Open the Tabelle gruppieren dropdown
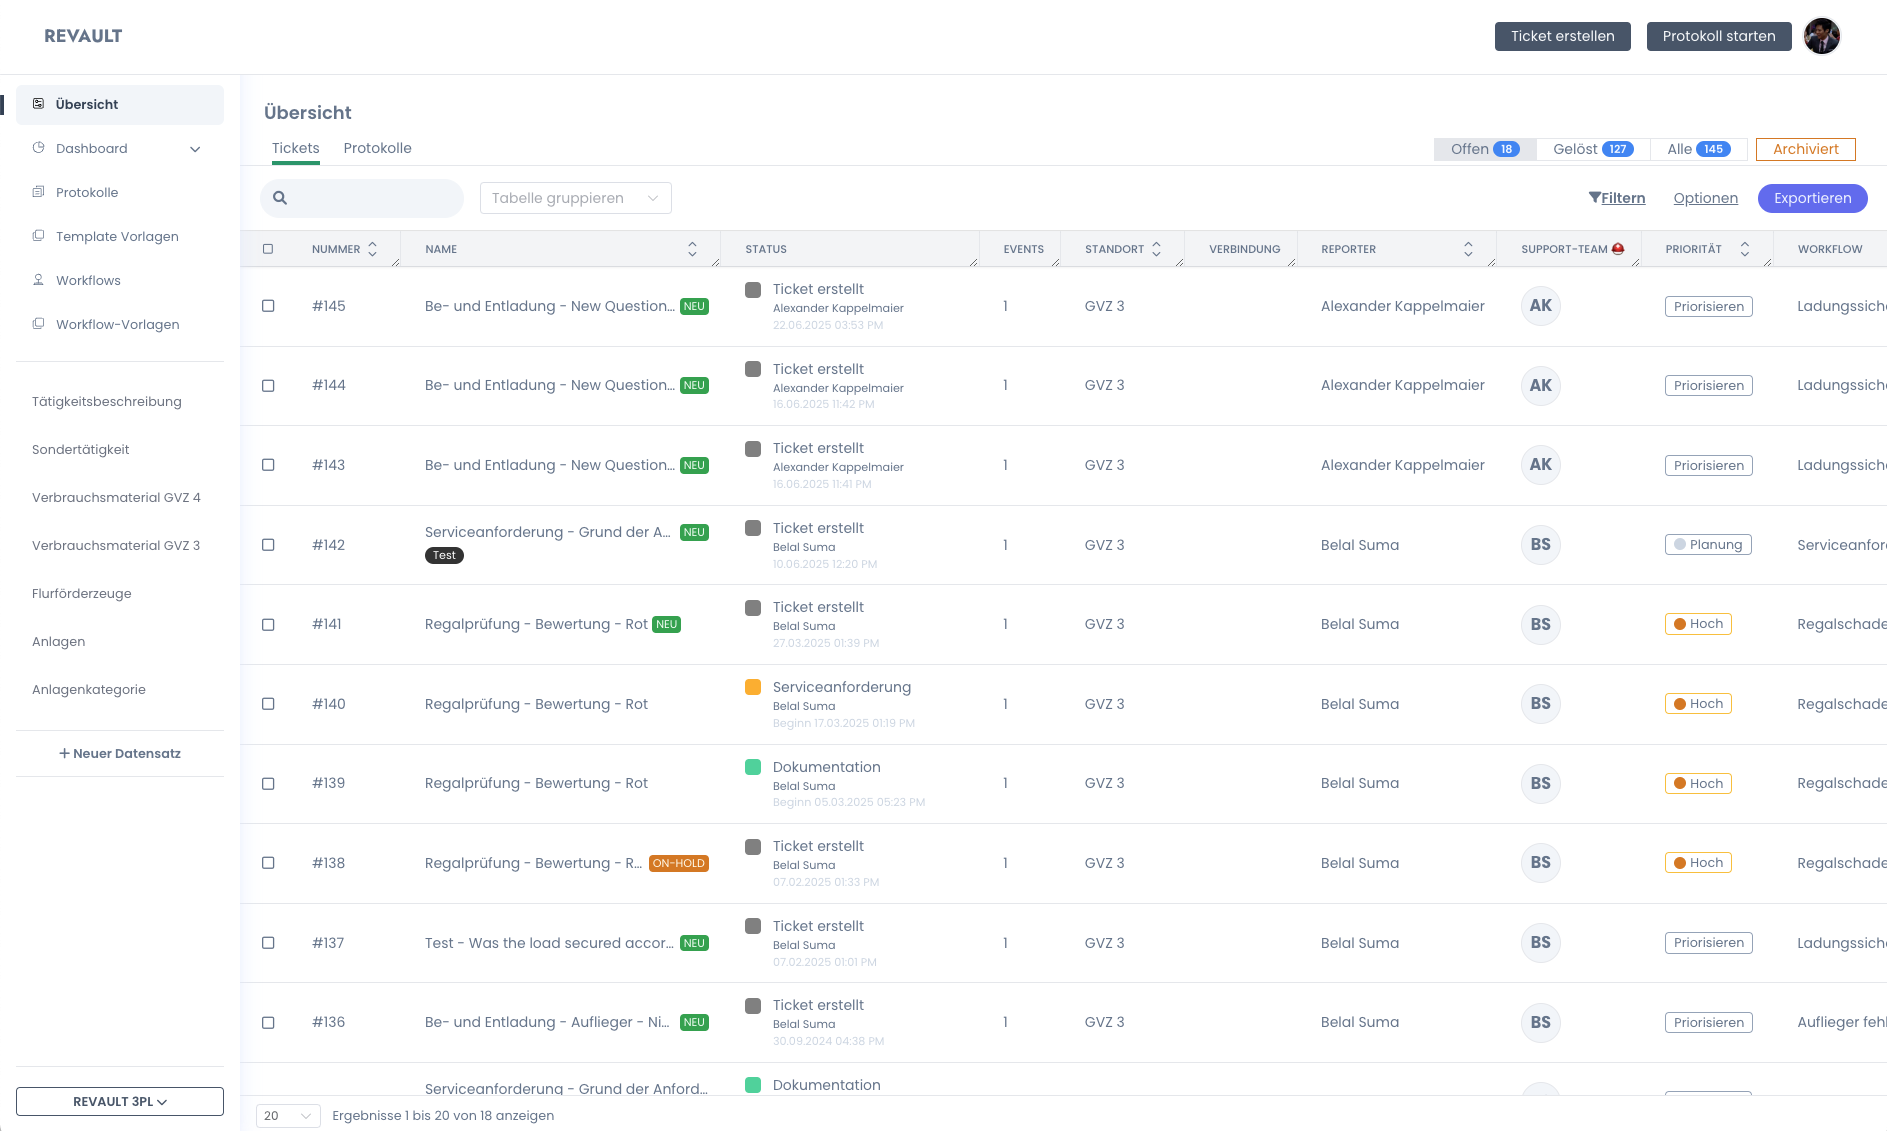 tap(575, 198)
